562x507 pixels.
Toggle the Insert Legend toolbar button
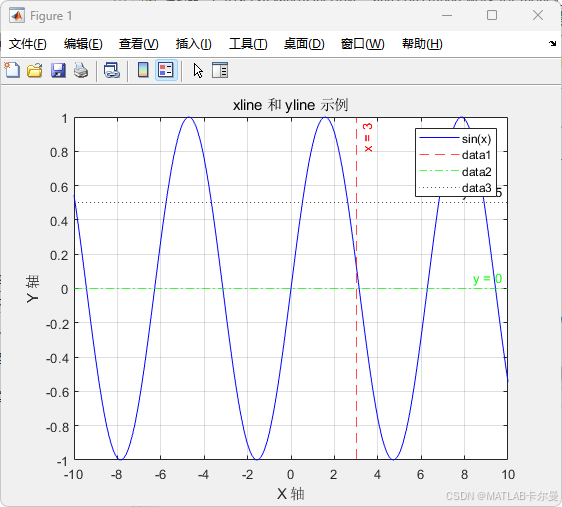pos(166,70)
